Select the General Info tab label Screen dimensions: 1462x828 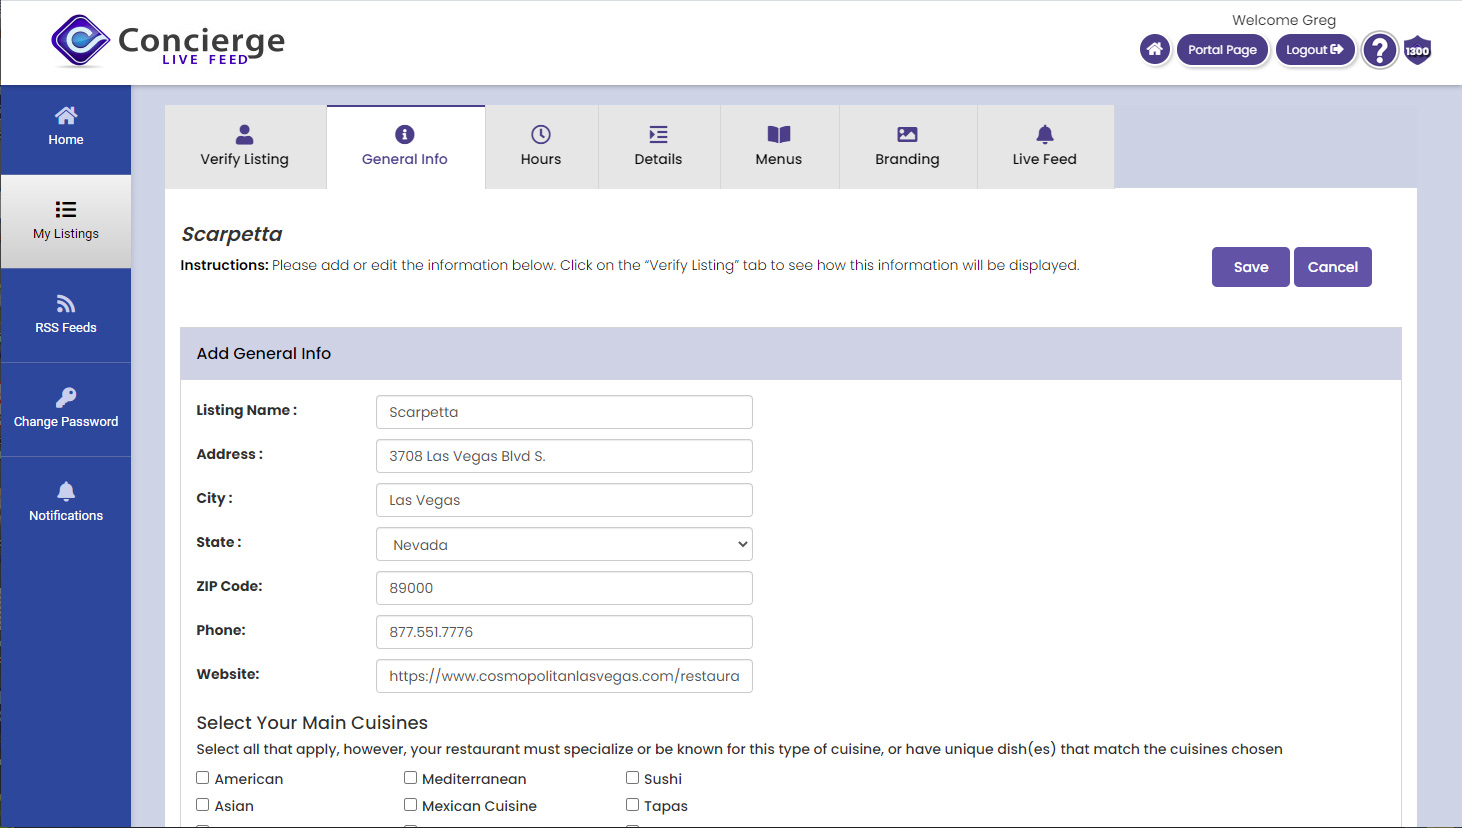click(405, 159)
